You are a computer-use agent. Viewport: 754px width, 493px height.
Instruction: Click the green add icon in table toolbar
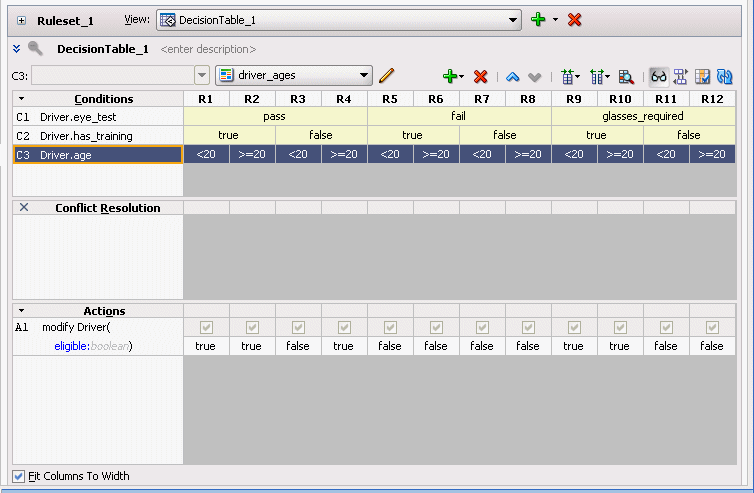pos(450,76)
